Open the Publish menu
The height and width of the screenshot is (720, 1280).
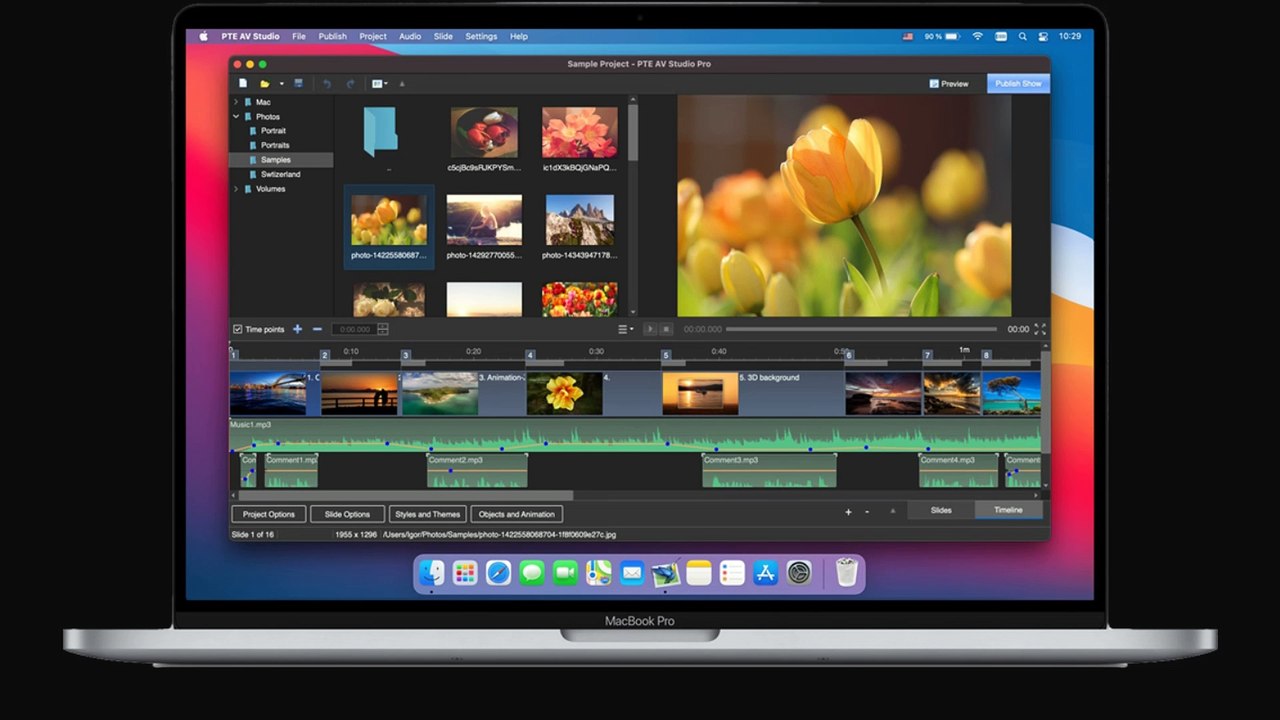[332, 36]
